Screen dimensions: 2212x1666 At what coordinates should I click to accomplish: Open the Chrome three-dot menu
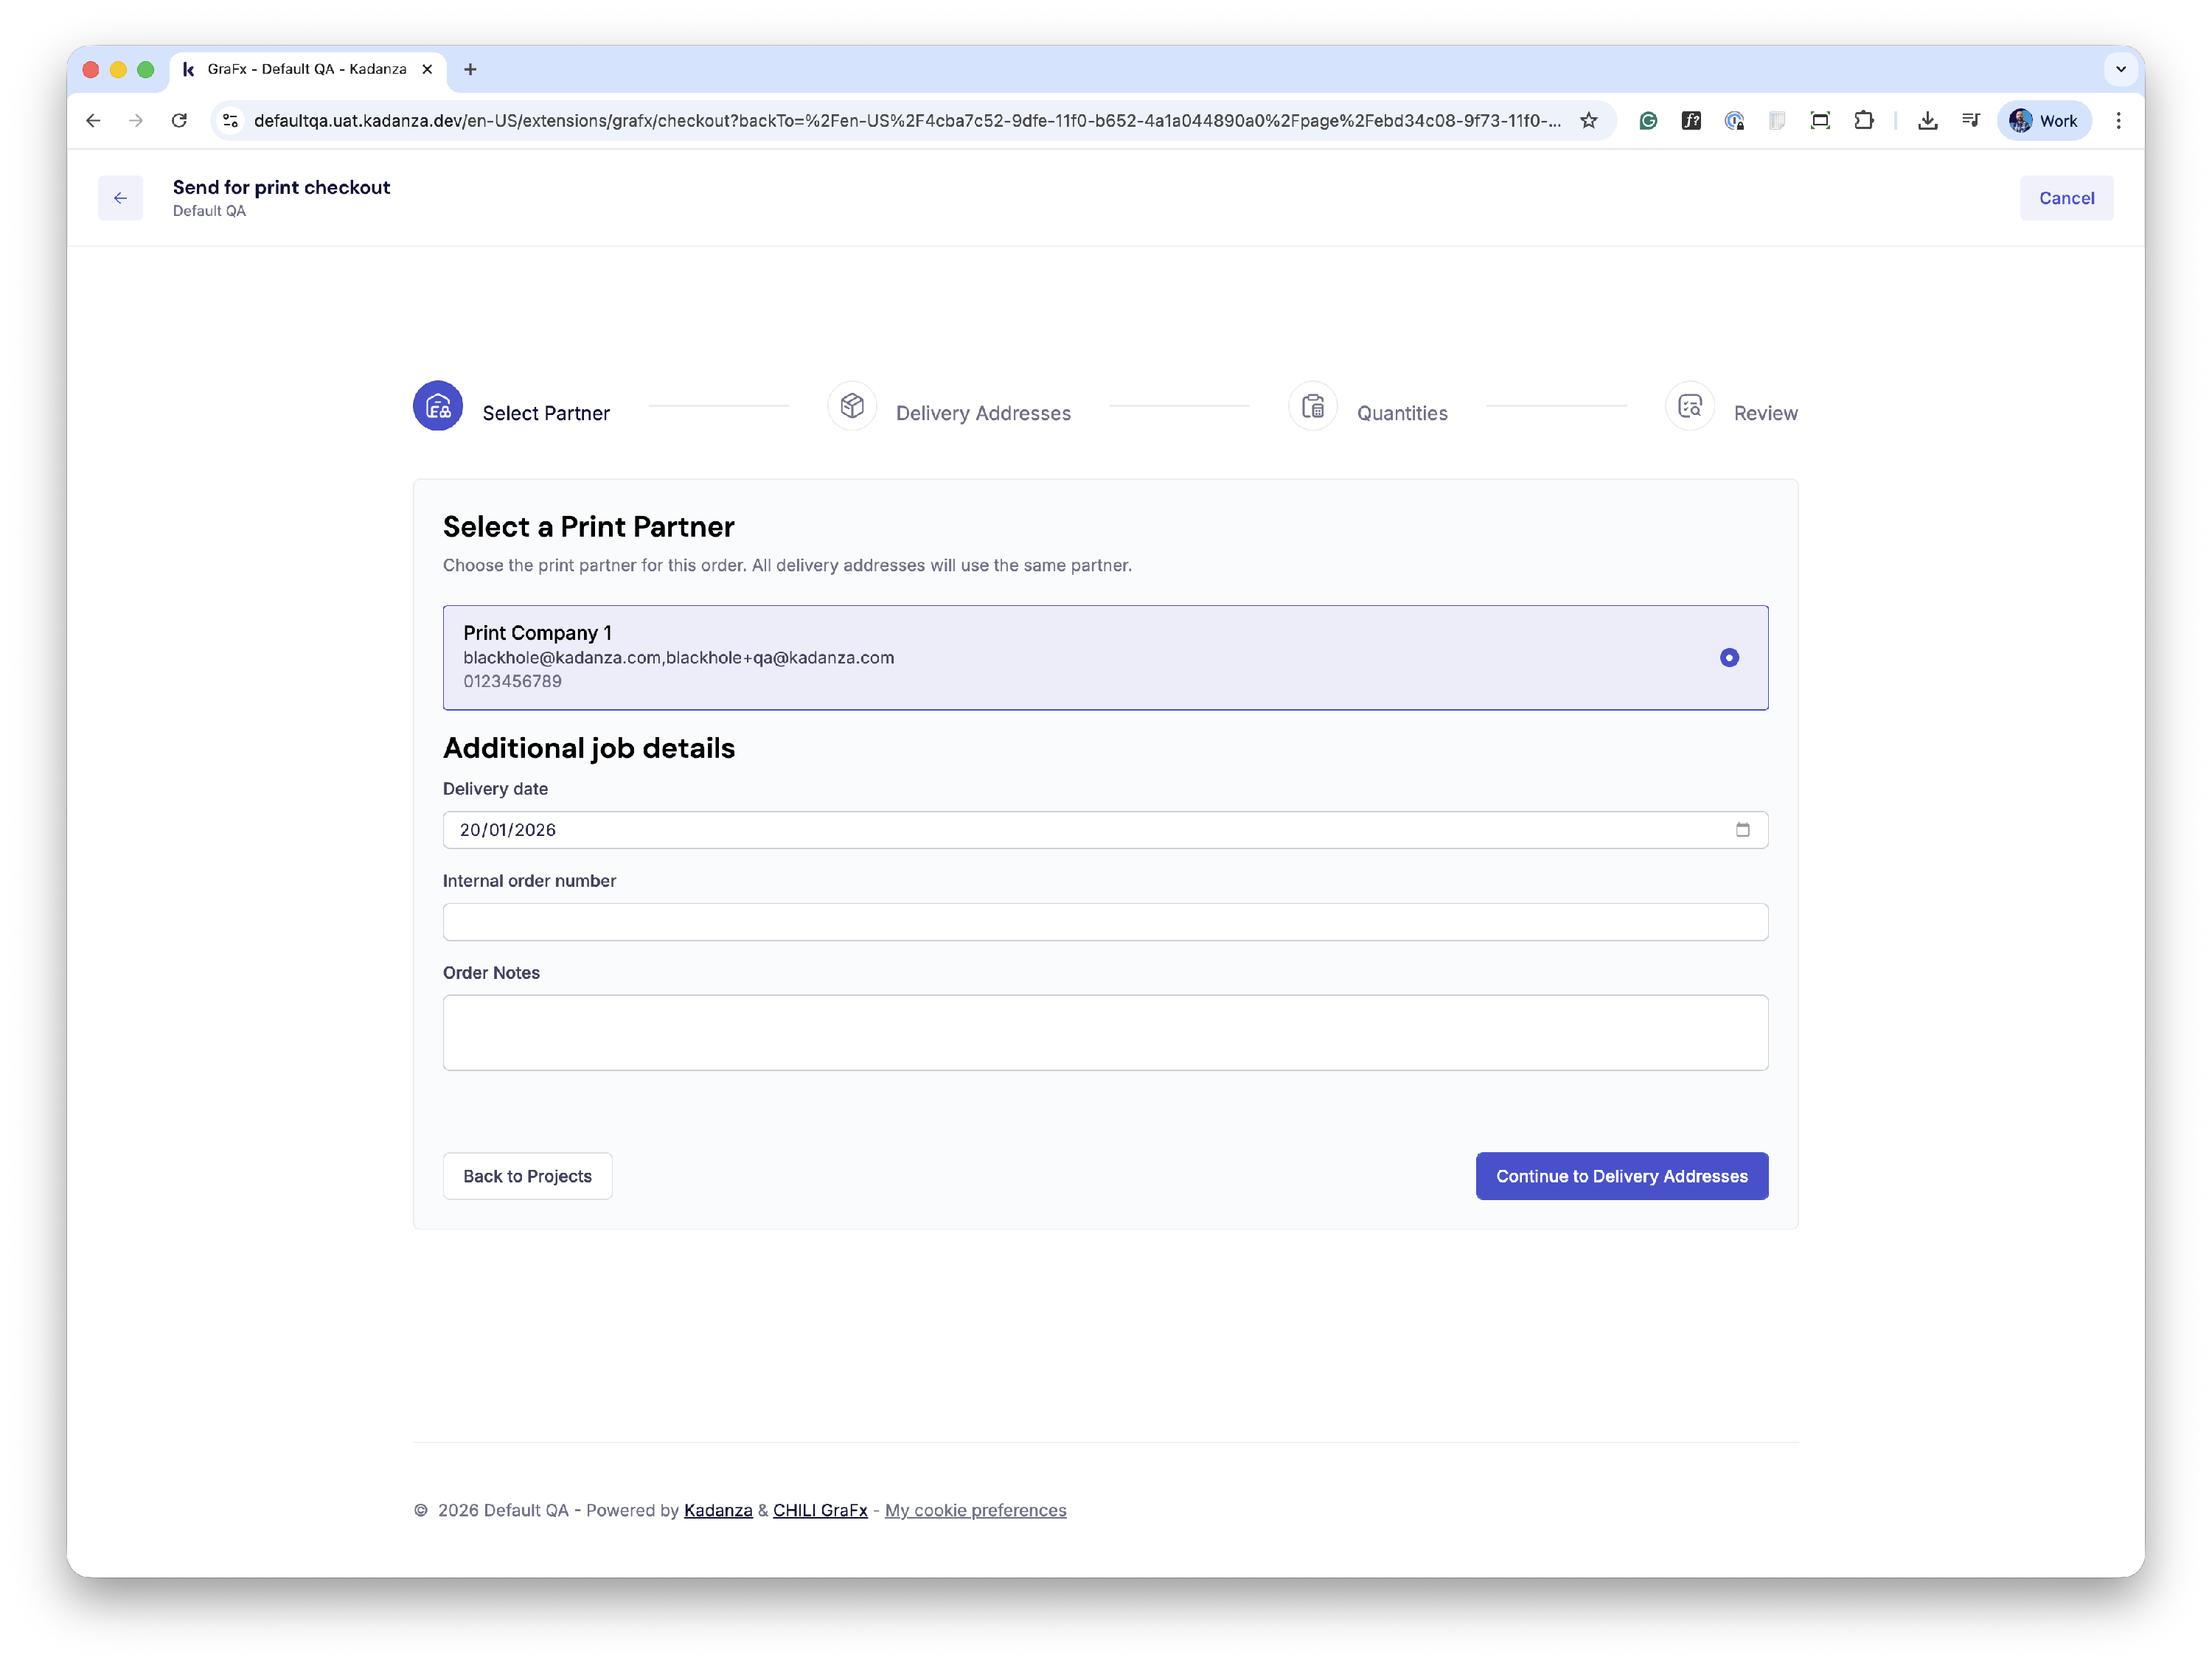click(x=2118, y=121)
